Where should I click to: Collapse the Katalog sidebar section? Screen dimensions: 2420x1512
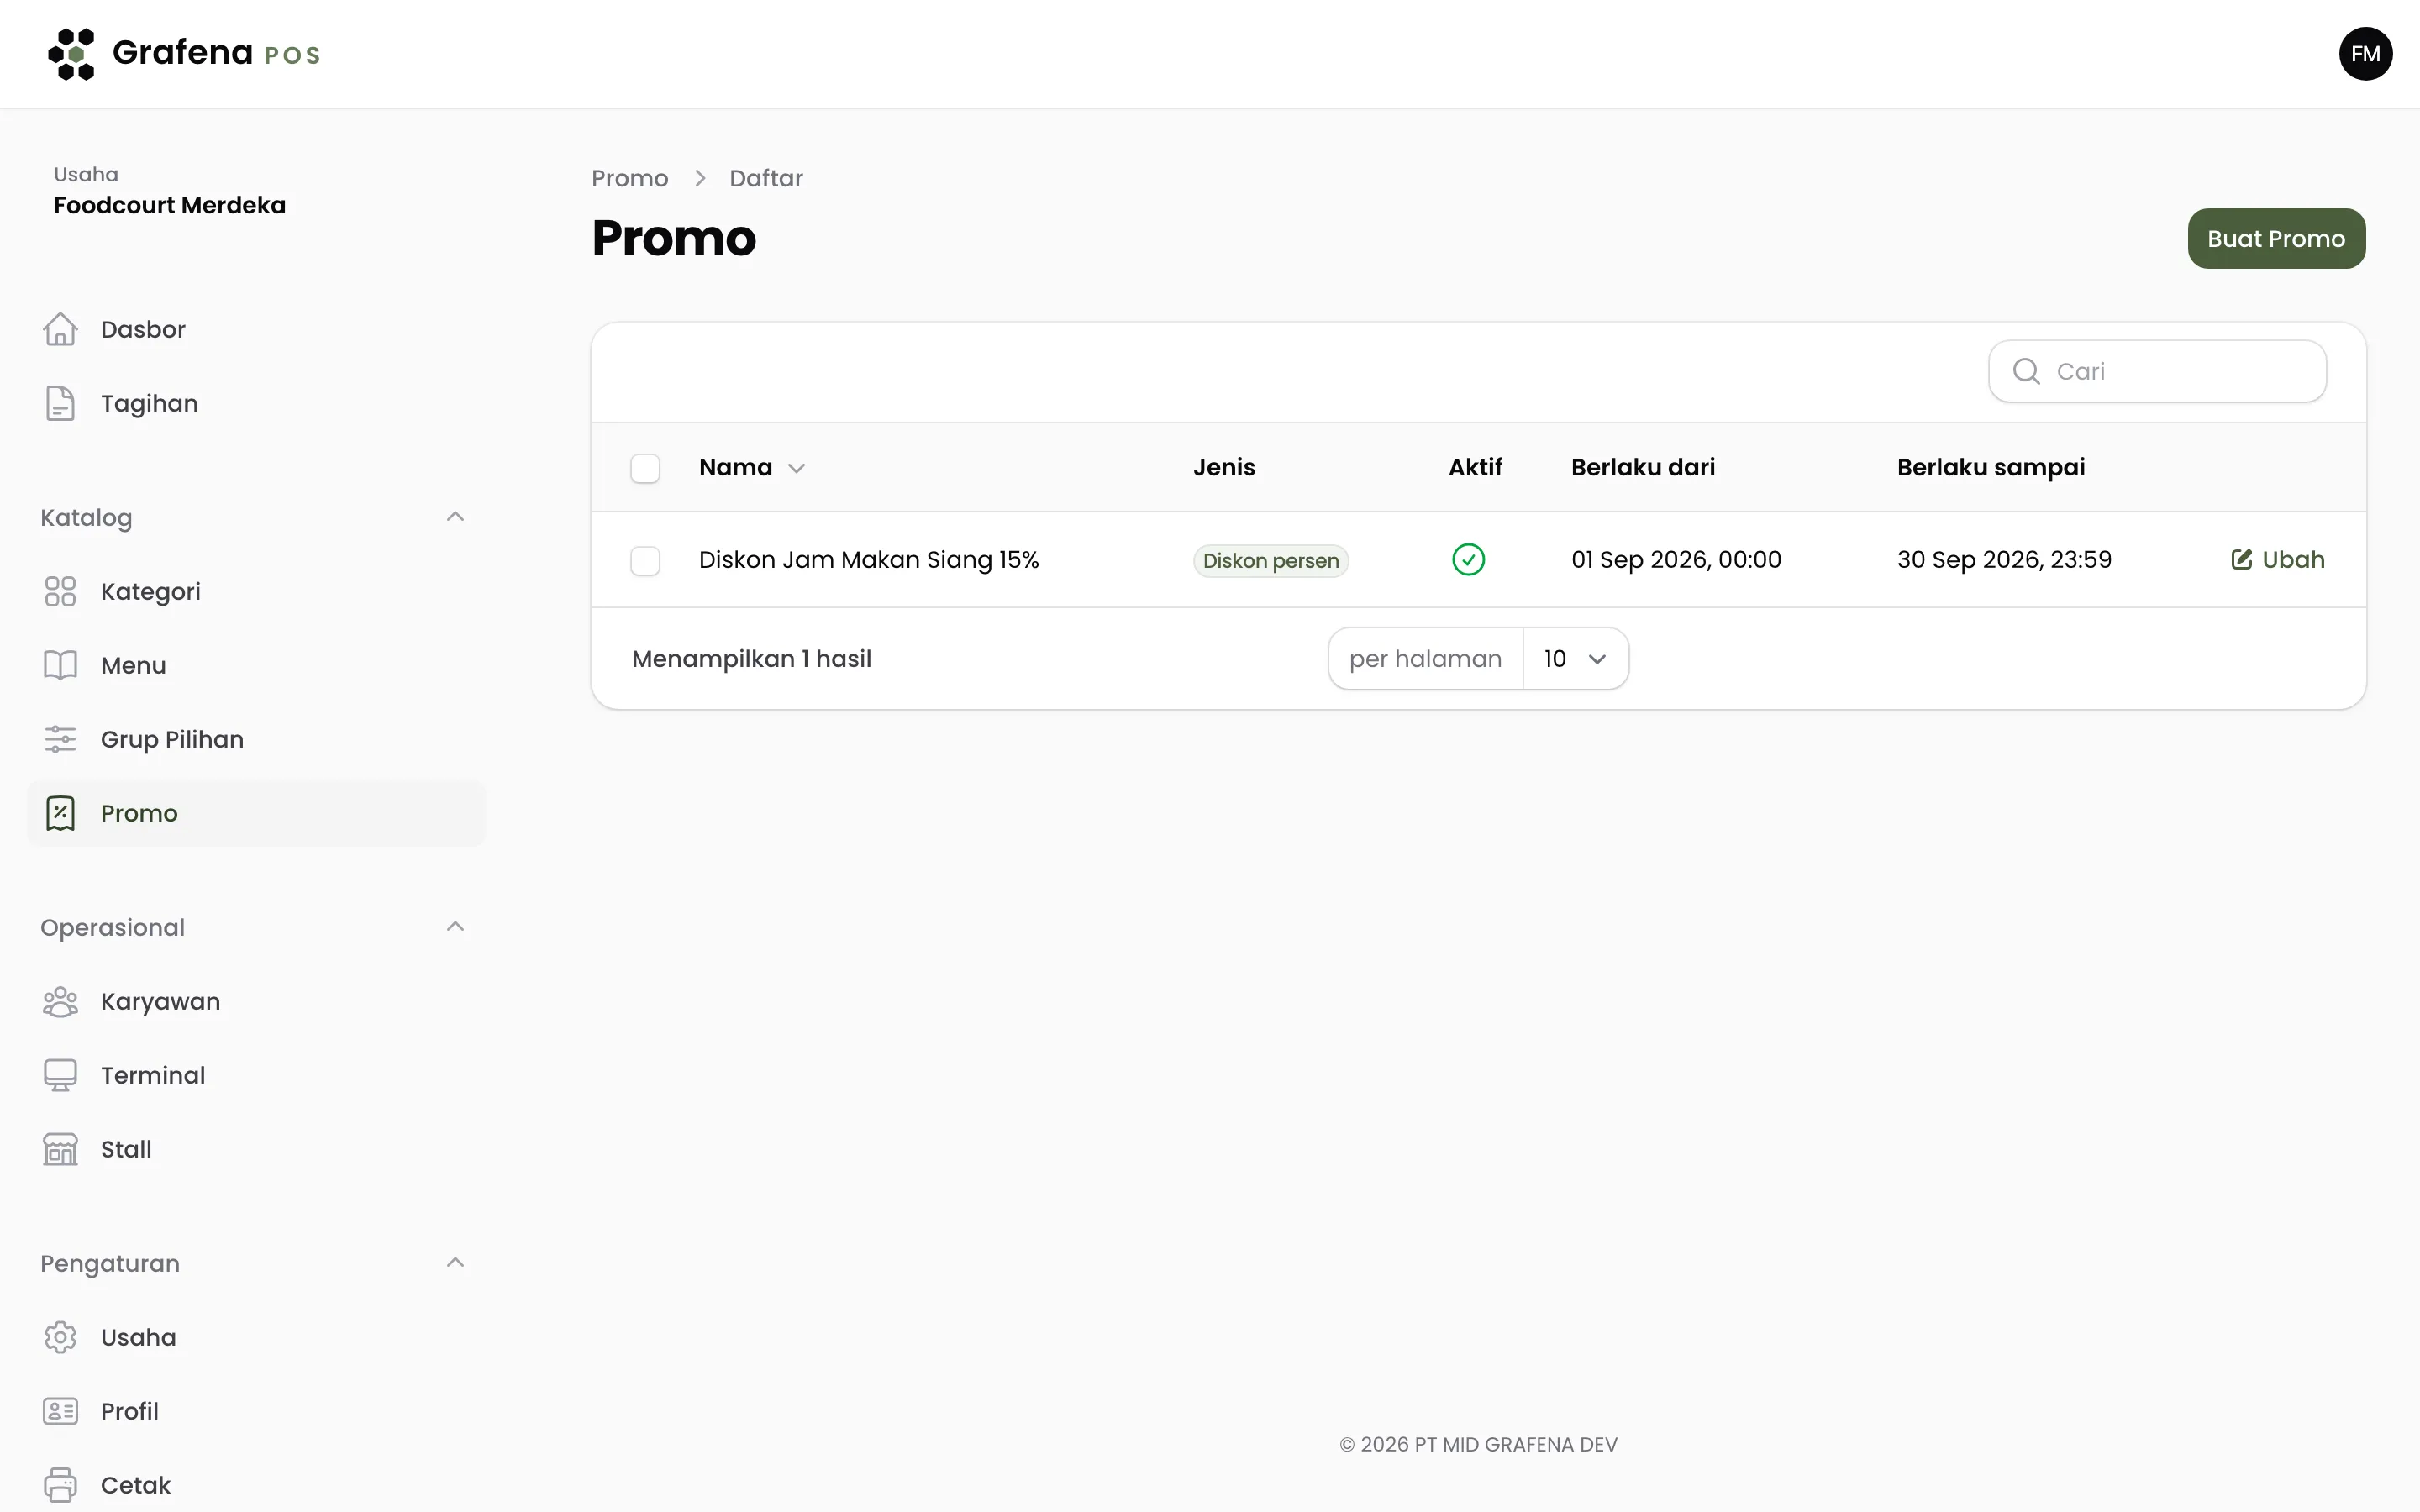pyautogui.click(x=455, y=517)
